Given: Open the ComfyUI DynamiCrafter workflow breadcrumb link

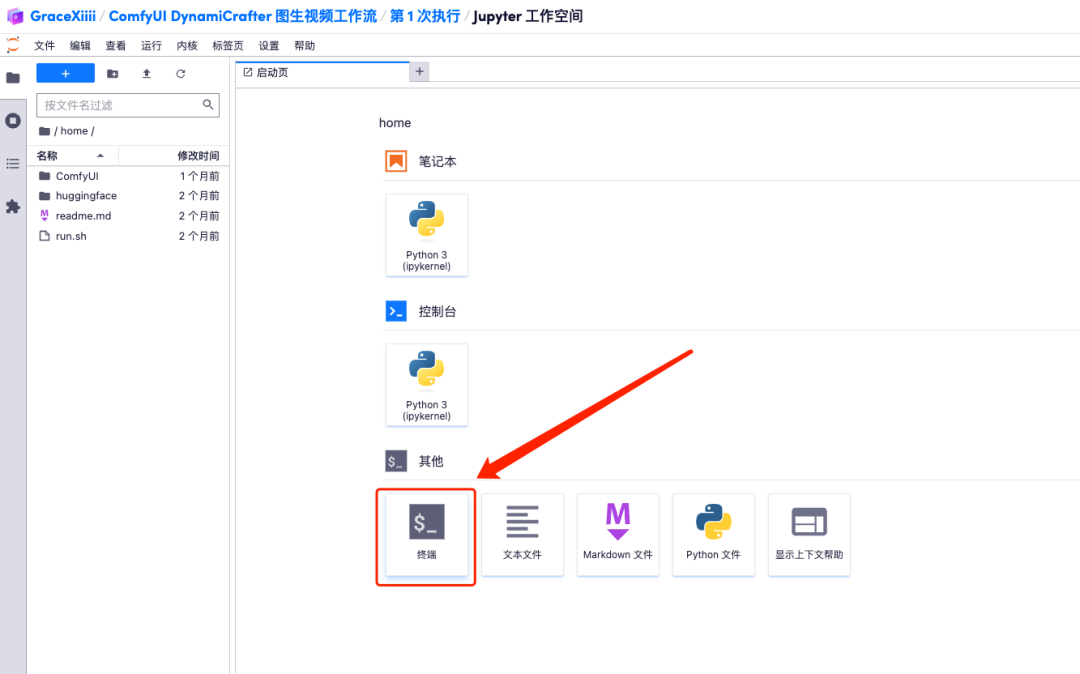Looking at the screenshot, I should pos(243,16).
